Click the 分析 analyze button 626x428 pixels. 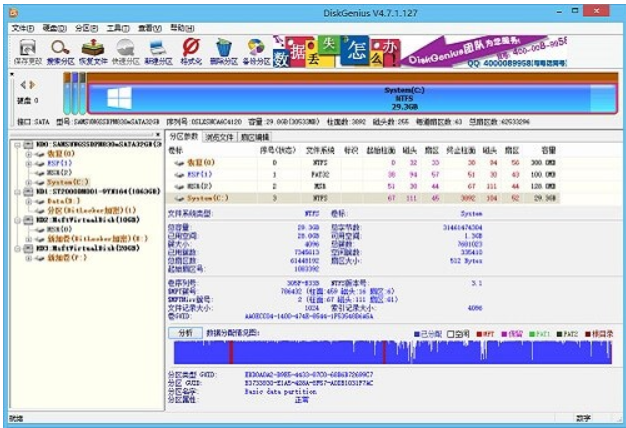pos(185,333)
